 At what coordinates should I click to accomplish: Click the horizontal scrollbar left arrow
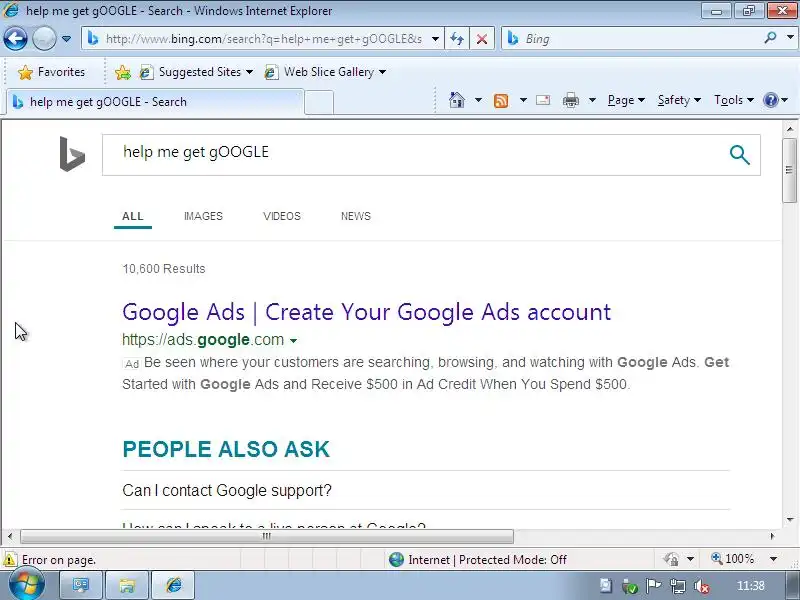(10, 536)
